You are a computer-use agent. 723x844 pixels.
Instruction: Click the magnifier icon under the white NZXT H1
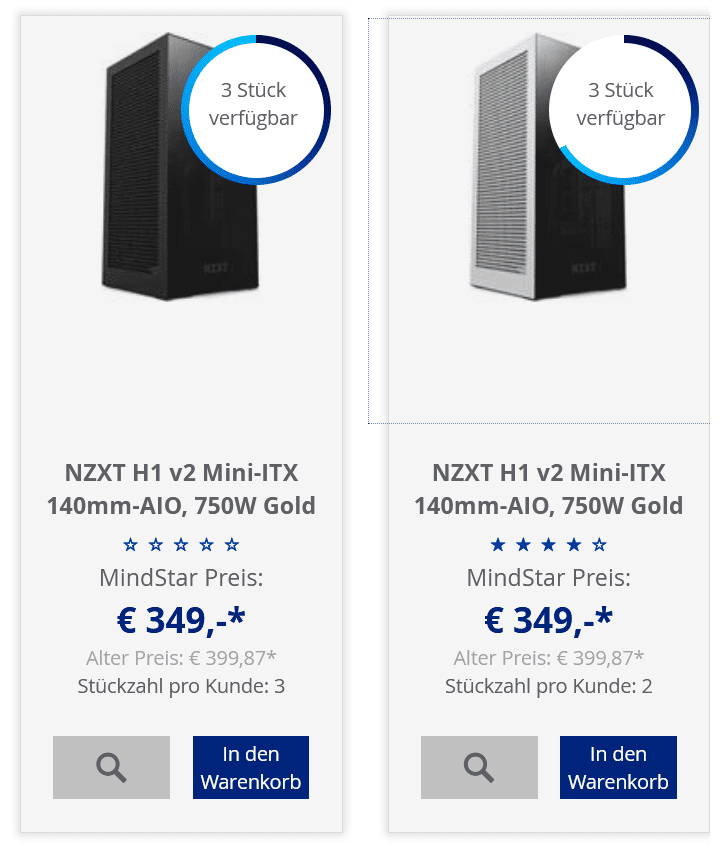(479, 767)
